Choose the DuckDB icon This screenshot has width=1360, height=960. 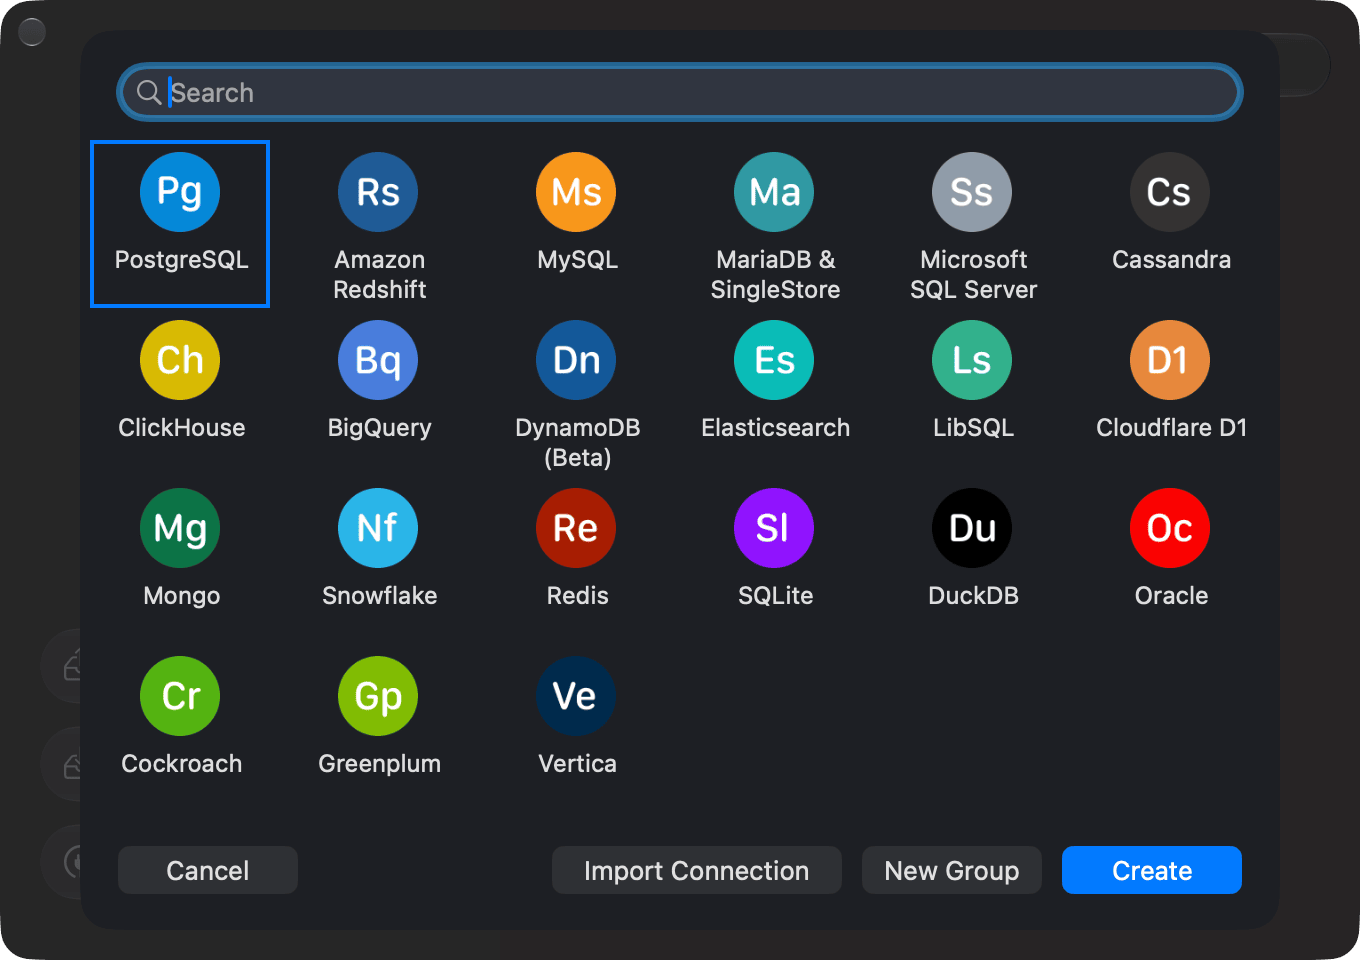point(972,528)
